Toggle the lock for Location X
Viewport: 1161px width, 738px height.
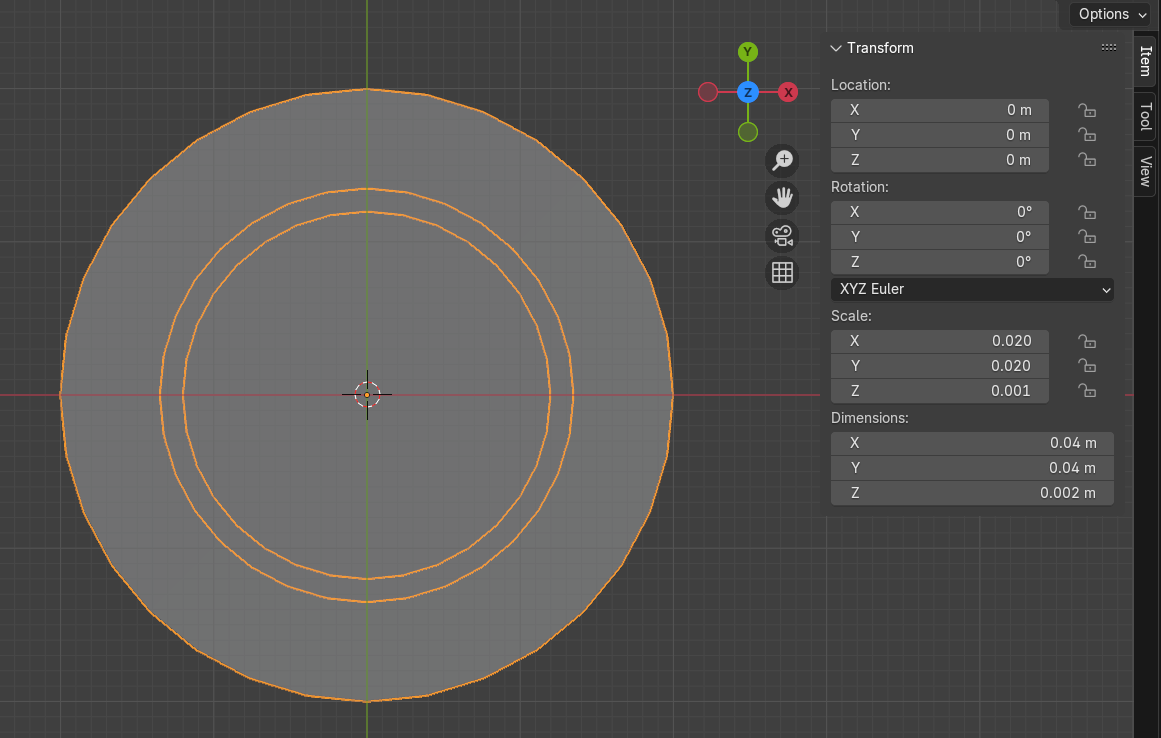pos(1086,110)
